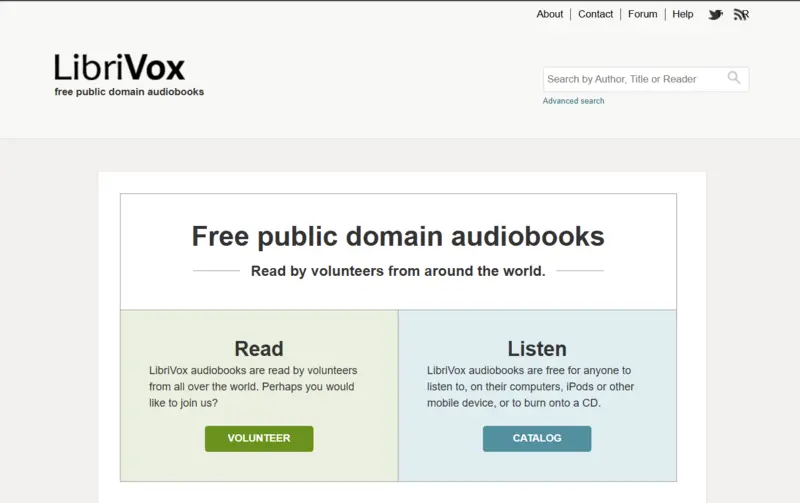Open the Help menu item
Image resolution: width=800 pixels, height=503 pixels.
tap(683, 14)
